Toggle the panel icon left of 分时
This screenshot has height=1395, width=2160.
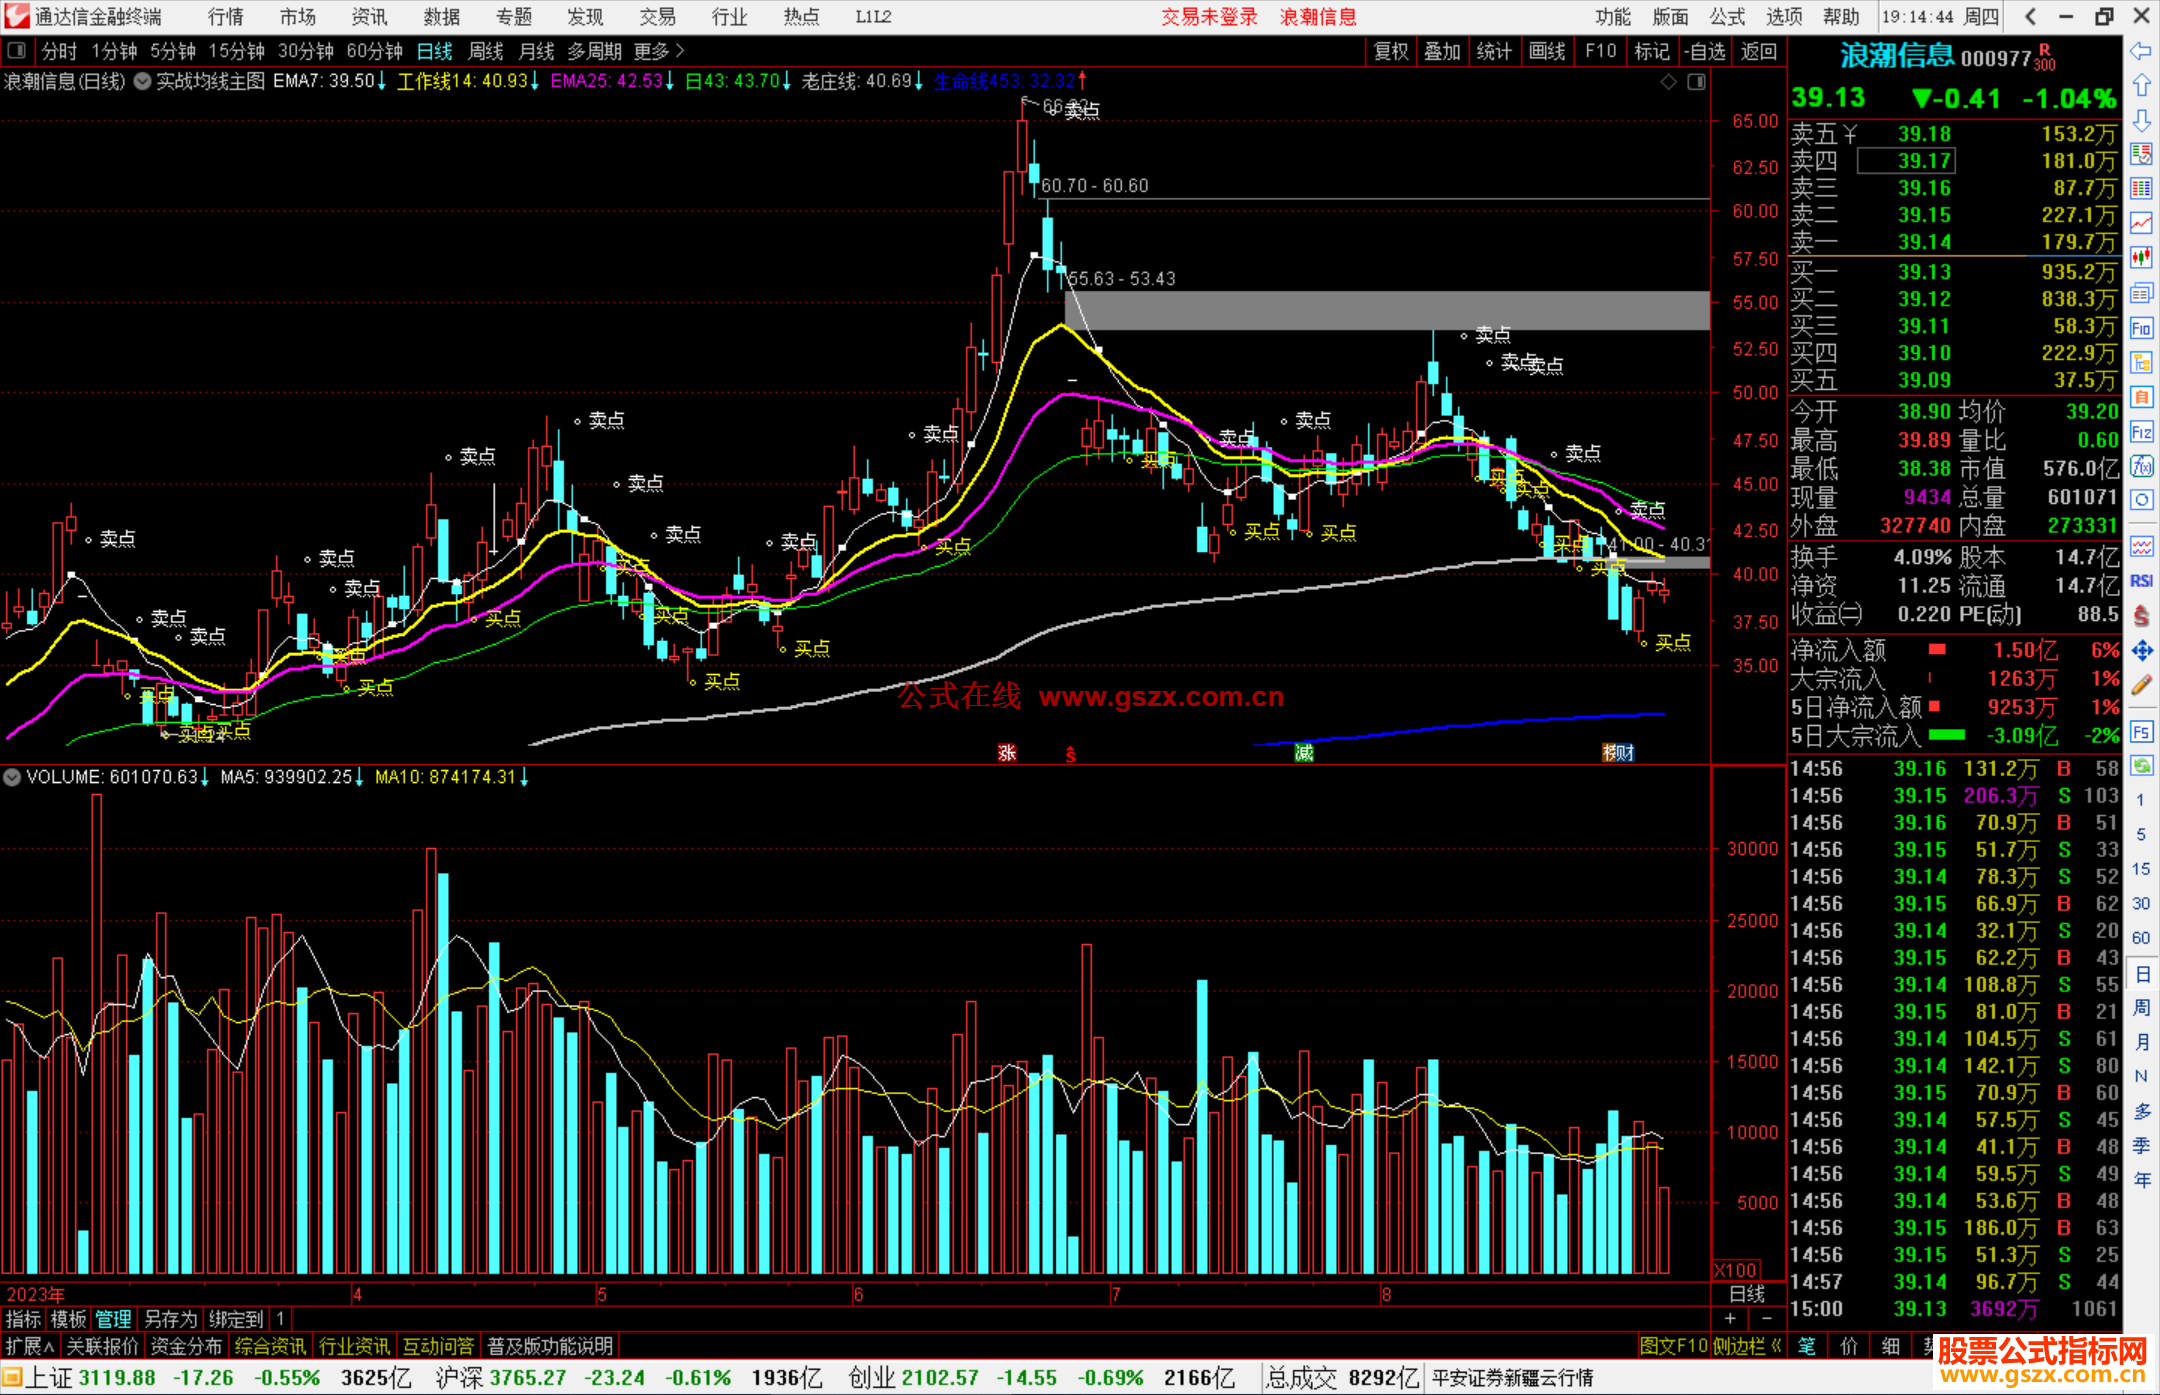(x=17, y=50)
